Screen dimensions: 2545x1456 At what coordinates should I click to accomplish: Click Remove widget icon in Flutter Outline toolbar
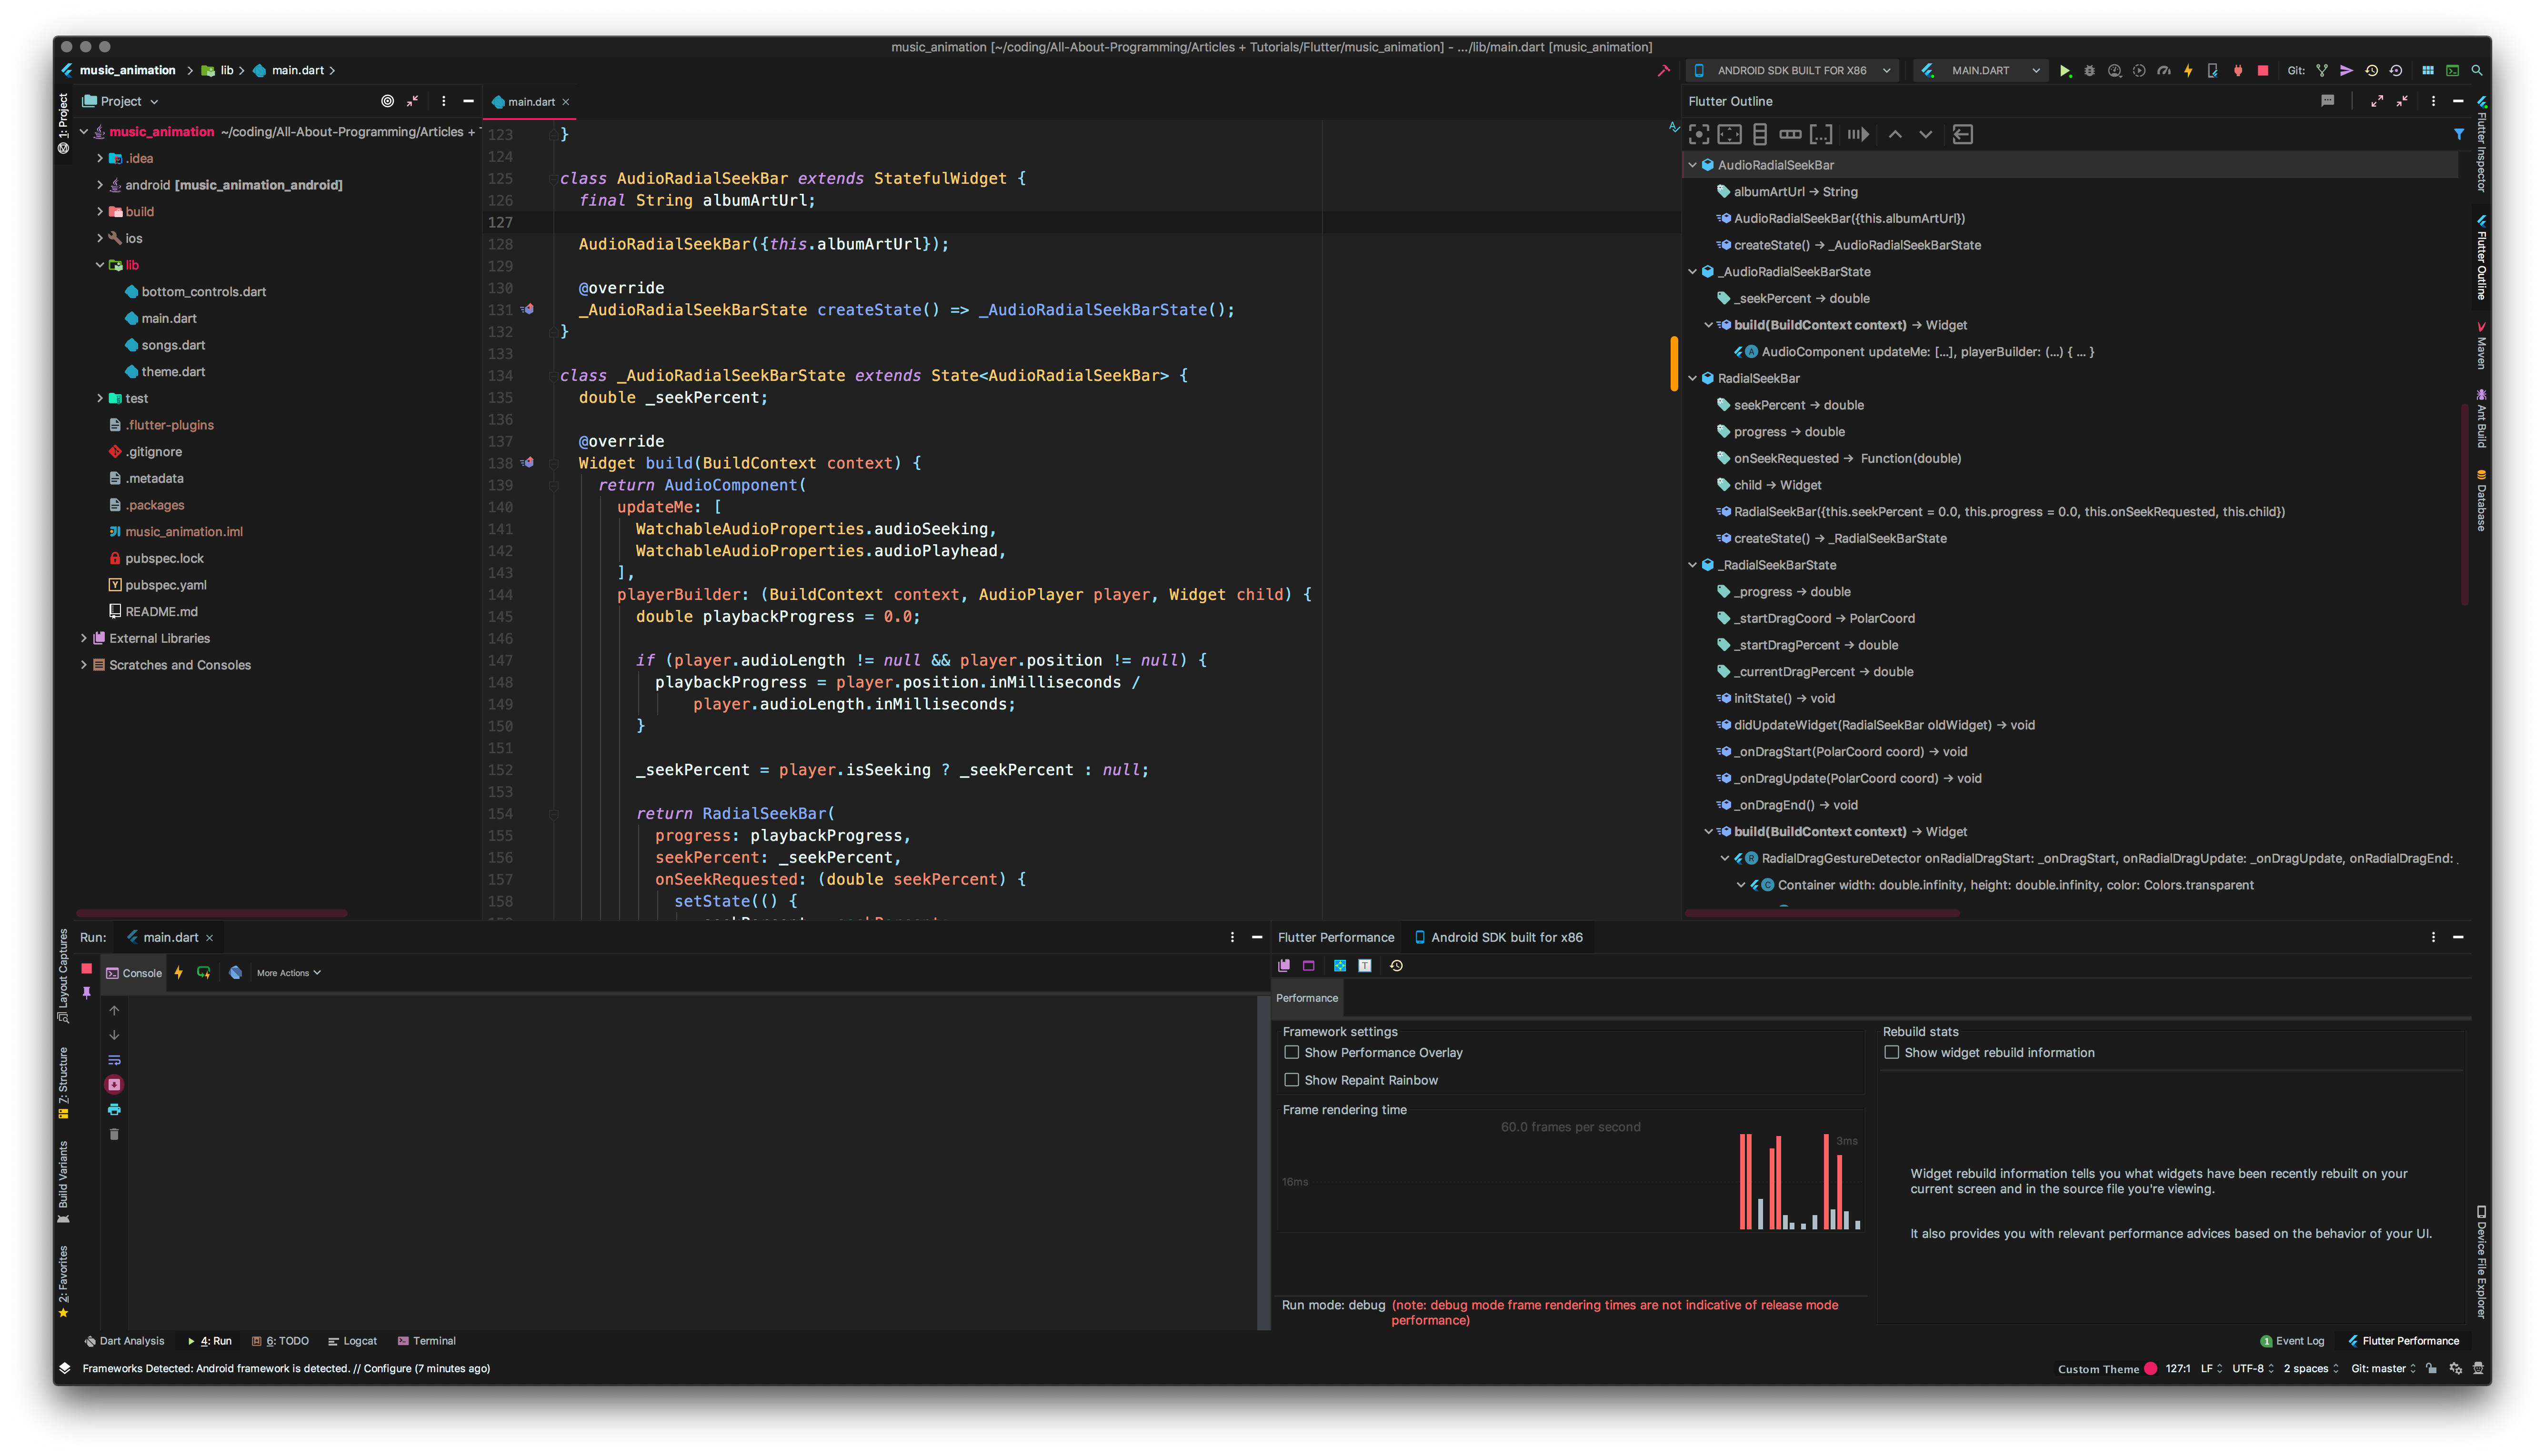[x=1962, y=134]
